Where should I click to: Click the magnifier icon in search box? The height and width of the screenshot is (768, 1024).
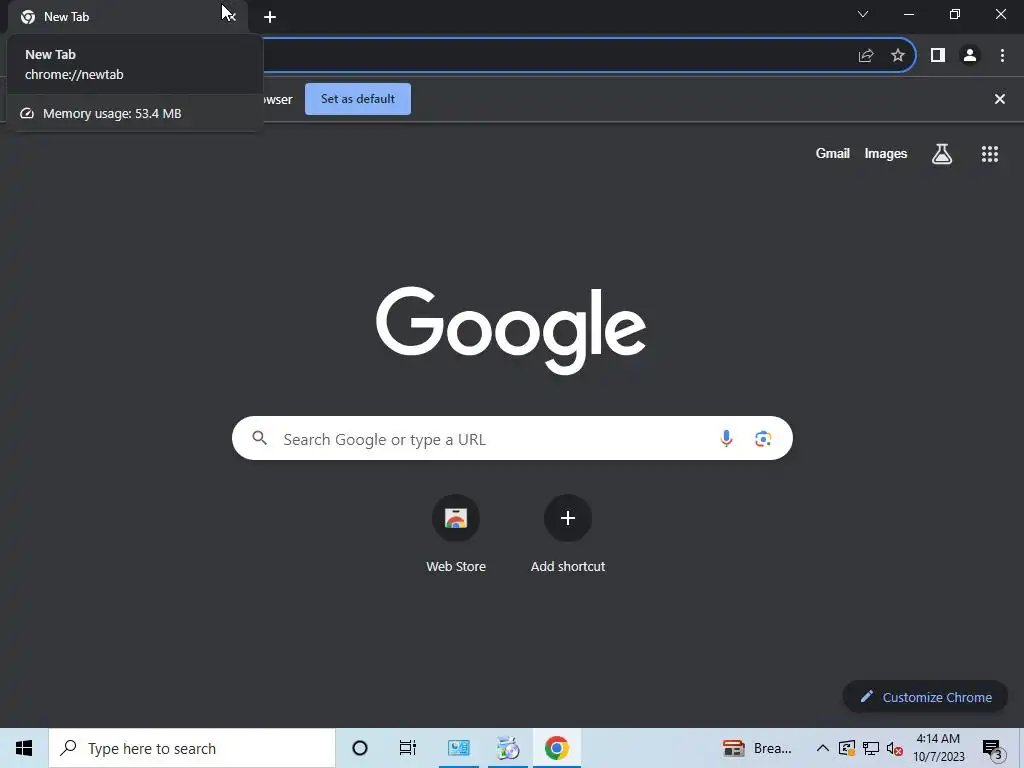coord(259,438)
